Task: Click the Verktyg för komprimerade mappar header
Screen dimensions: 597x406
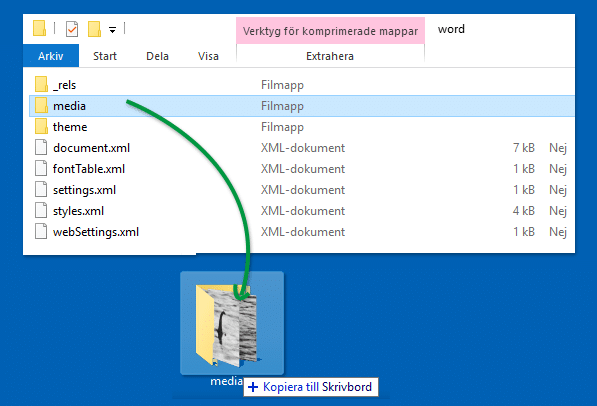Action: [x=330, y=31]
